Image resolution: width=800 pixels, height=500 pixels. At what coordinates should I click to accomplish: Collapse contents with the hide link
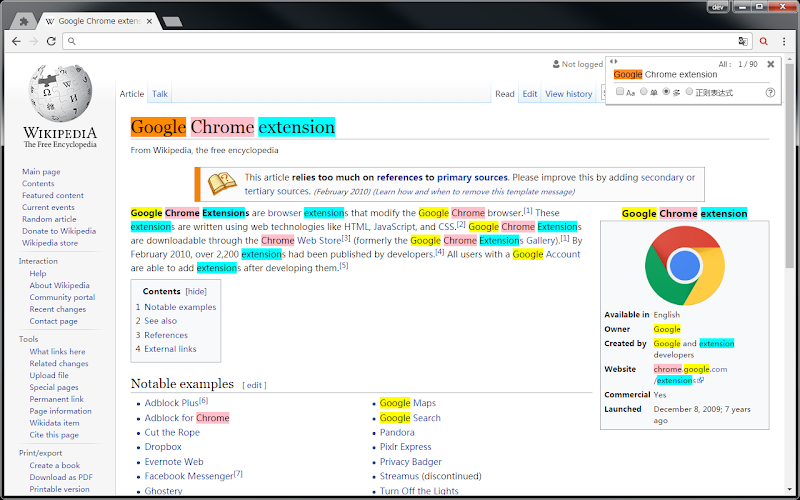(196, 291)
